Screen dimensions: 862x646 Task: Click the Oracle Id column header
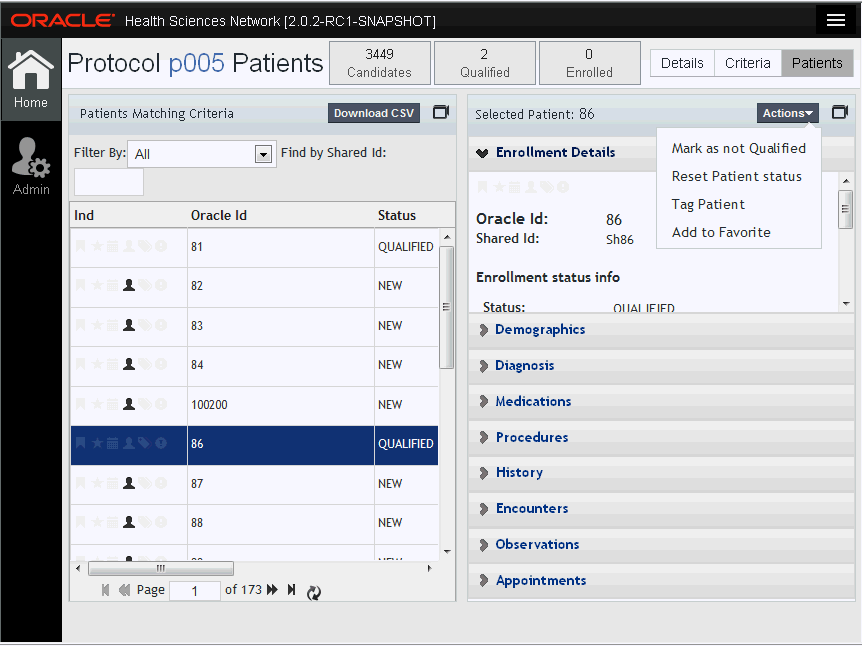219,216
